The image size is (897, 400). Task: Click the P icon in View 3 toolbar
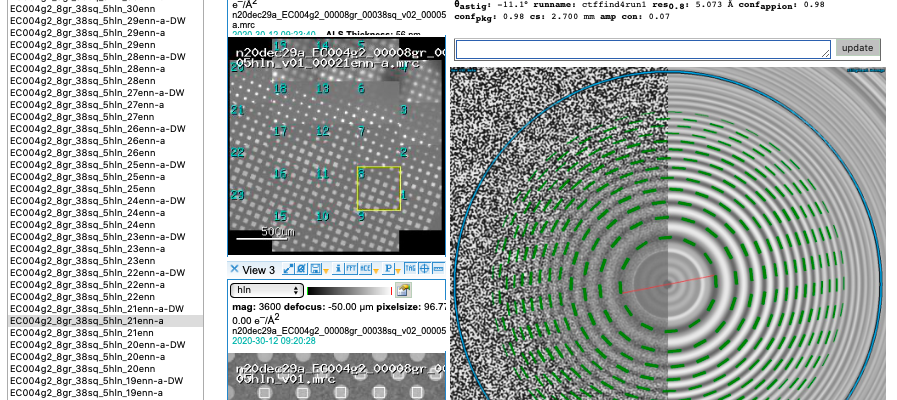coord(388,269)
